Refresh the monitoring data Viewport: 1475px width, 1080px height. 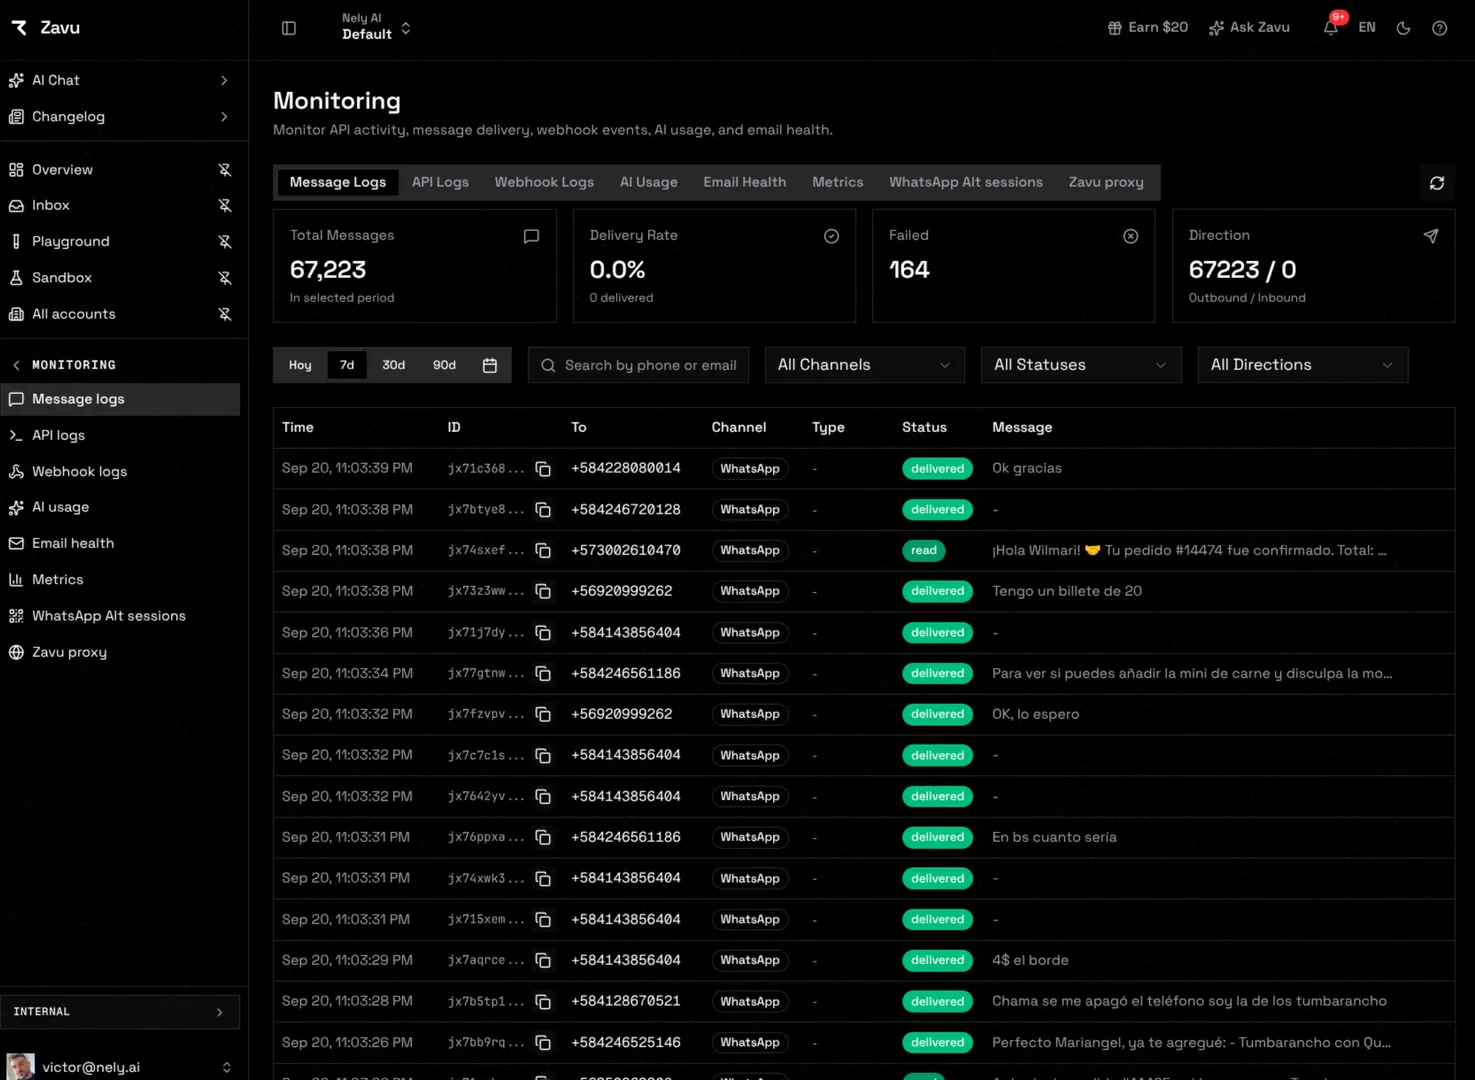[1437, 183]
